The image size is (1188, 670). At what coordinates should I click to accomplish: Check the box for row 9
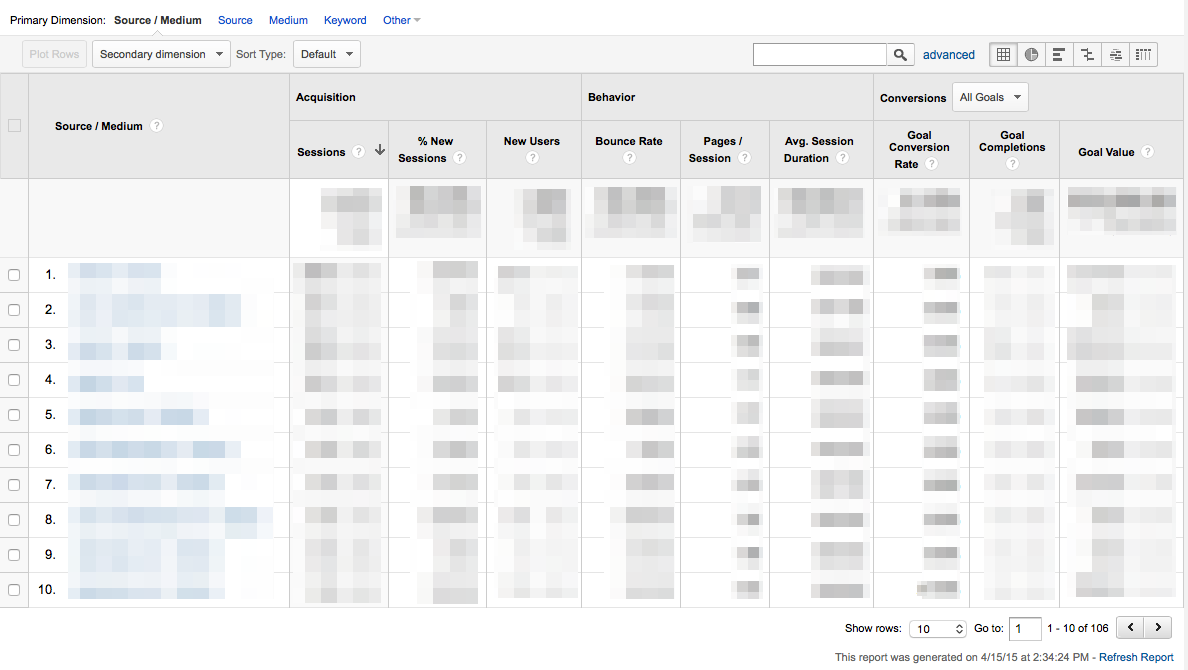[x=14, y=555]
